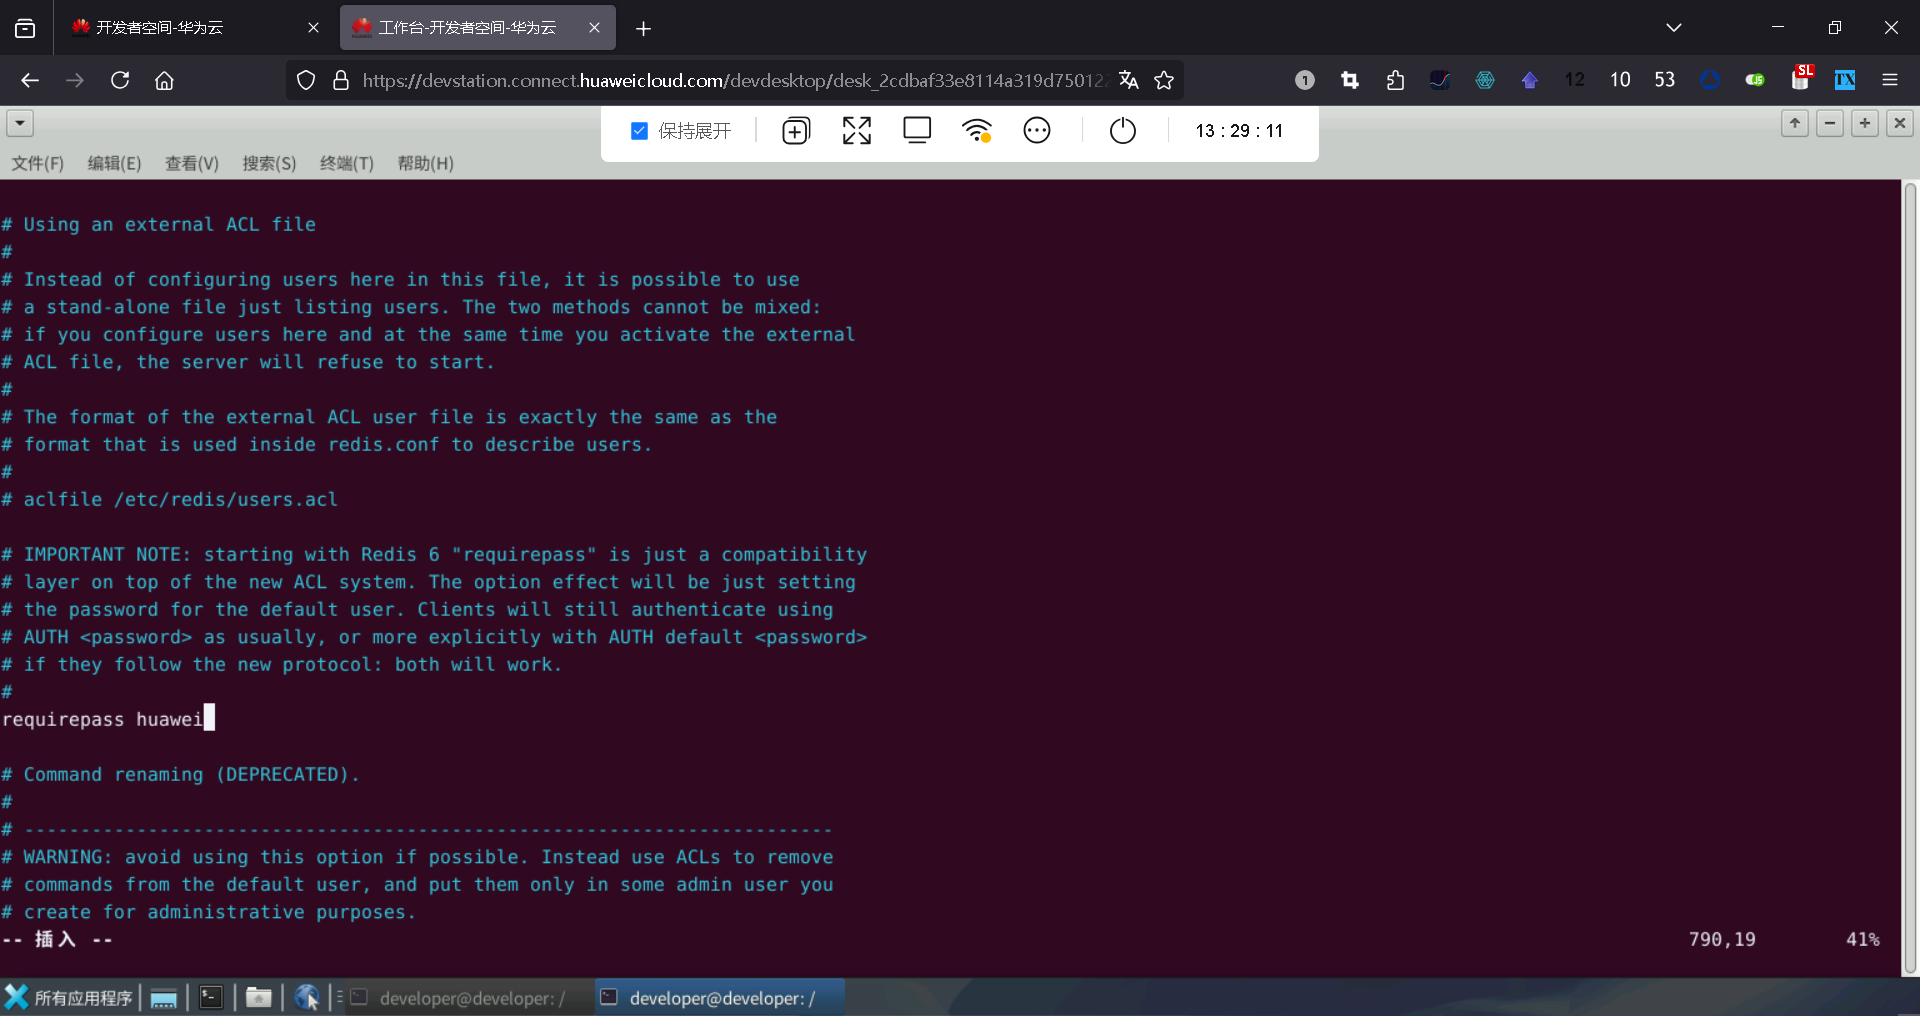Launch the terminal emulator from the taskbar
1920x1020 pixels.
(x=211, y=998)
